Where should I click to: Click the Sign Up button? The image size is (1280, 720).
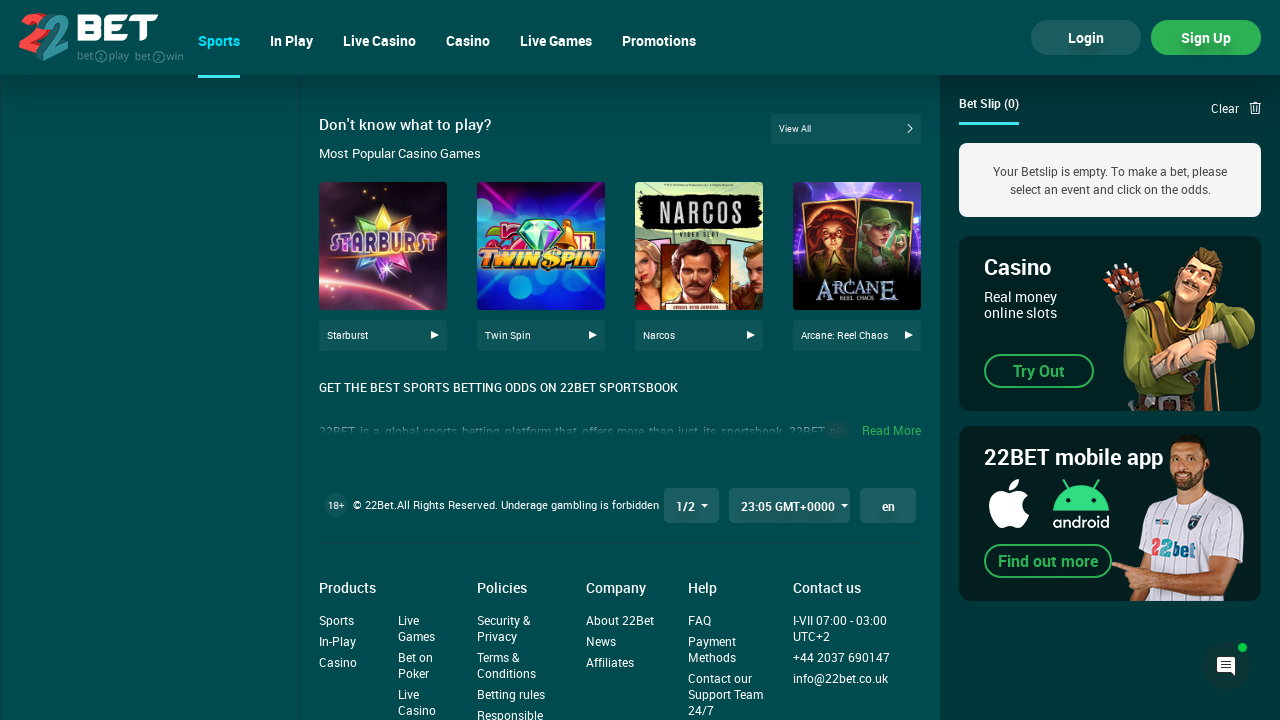(x=1206, y=38)
